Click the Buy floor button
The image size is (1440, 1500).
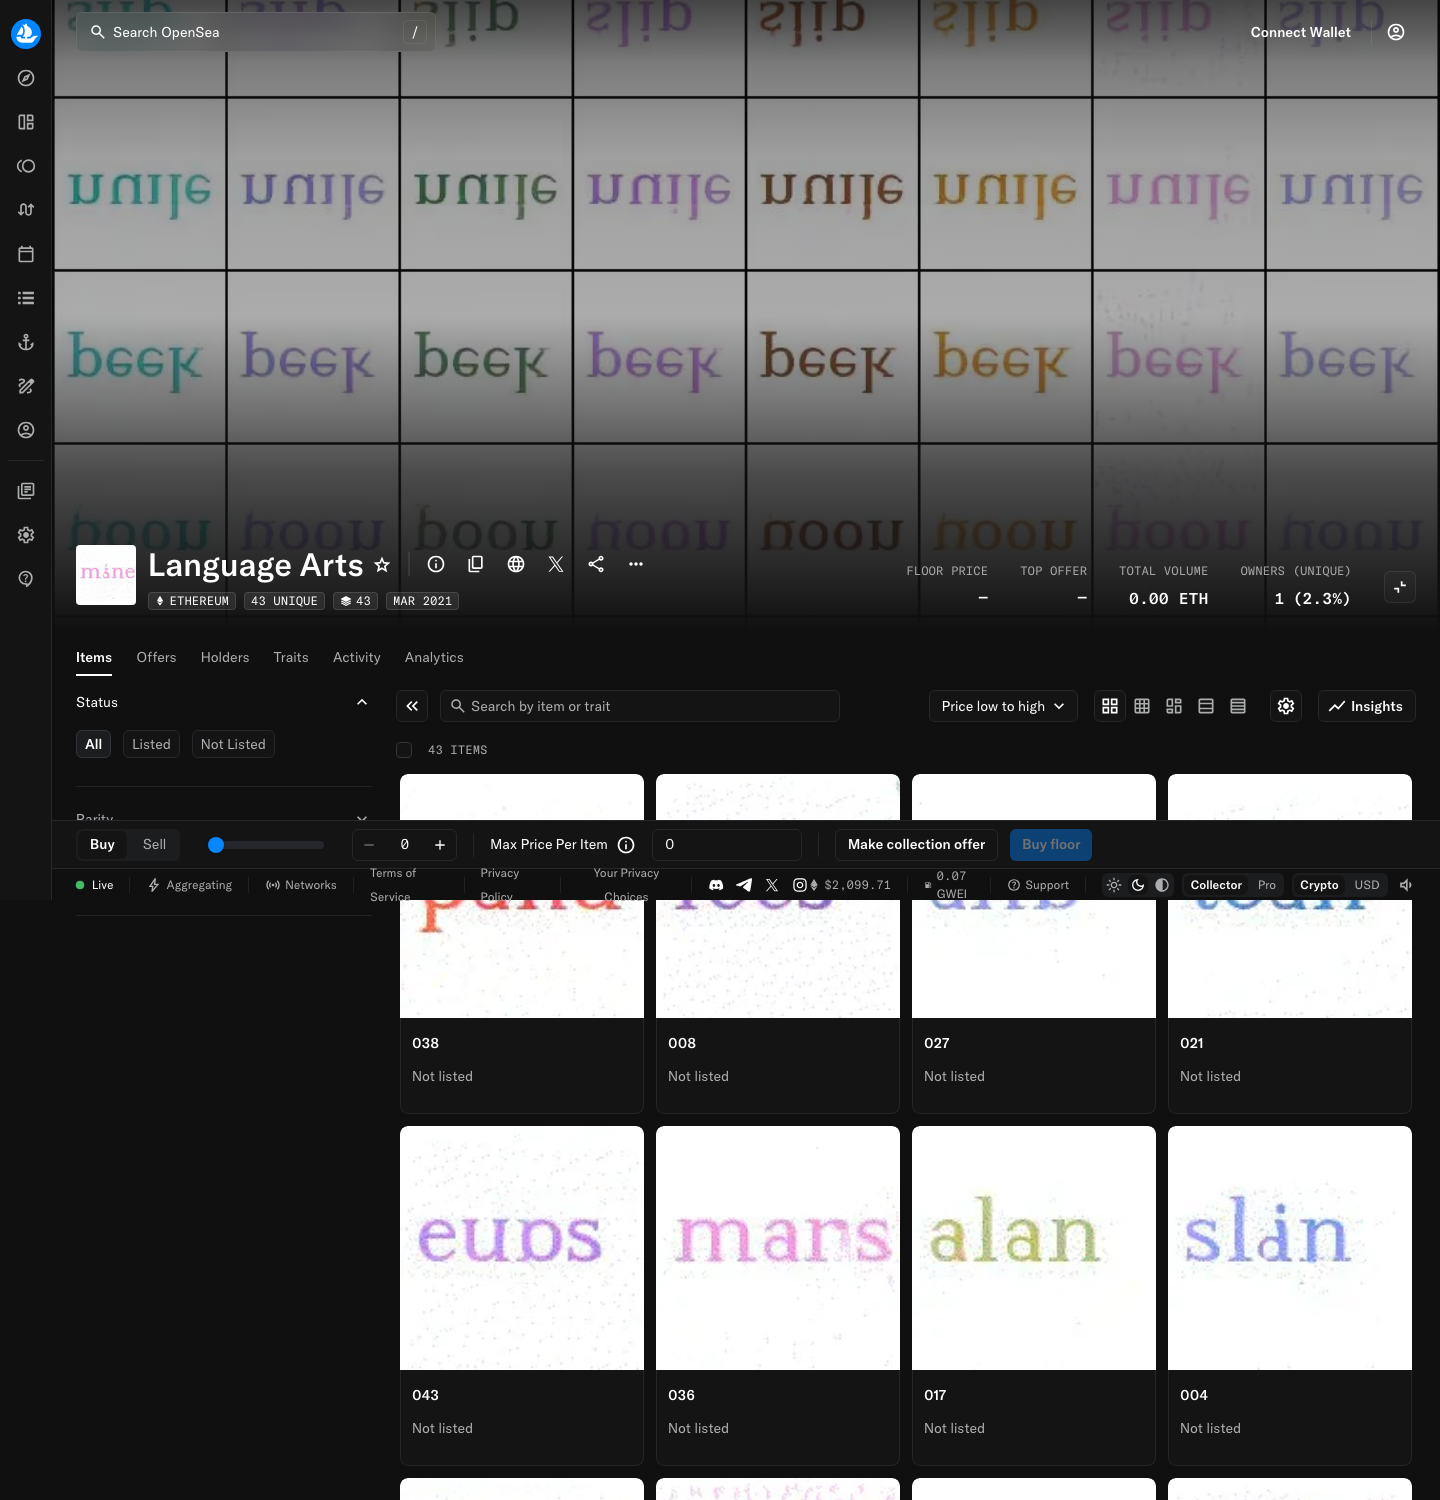(1051, 845)
